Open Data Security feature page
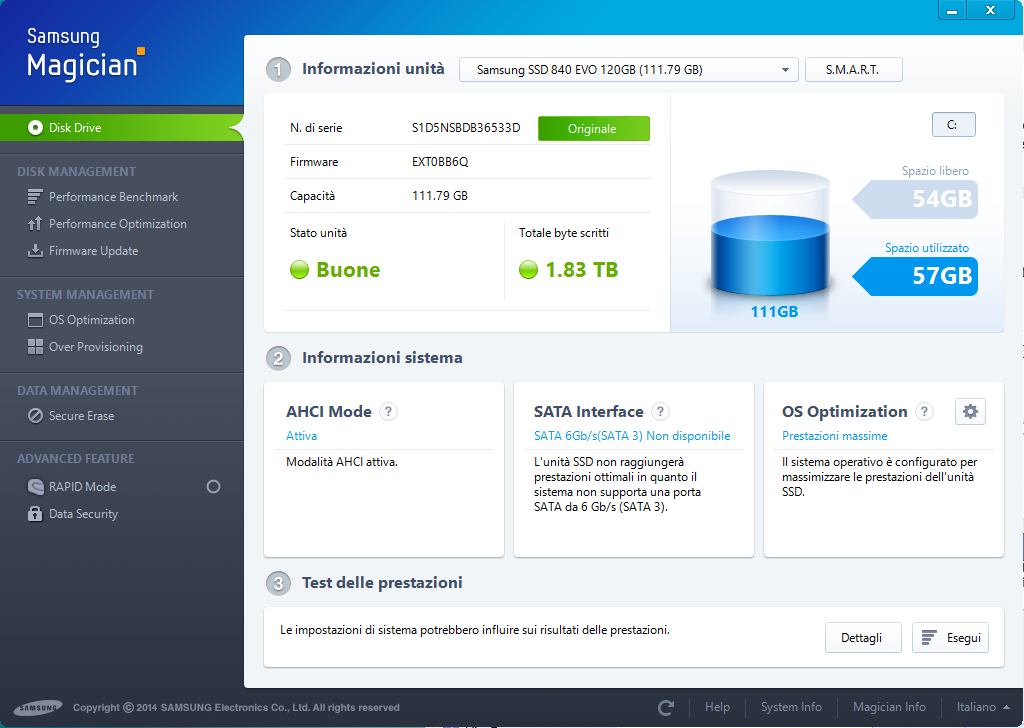Image resolution: width=1024 pixels, height=728 pixels. 84,514
